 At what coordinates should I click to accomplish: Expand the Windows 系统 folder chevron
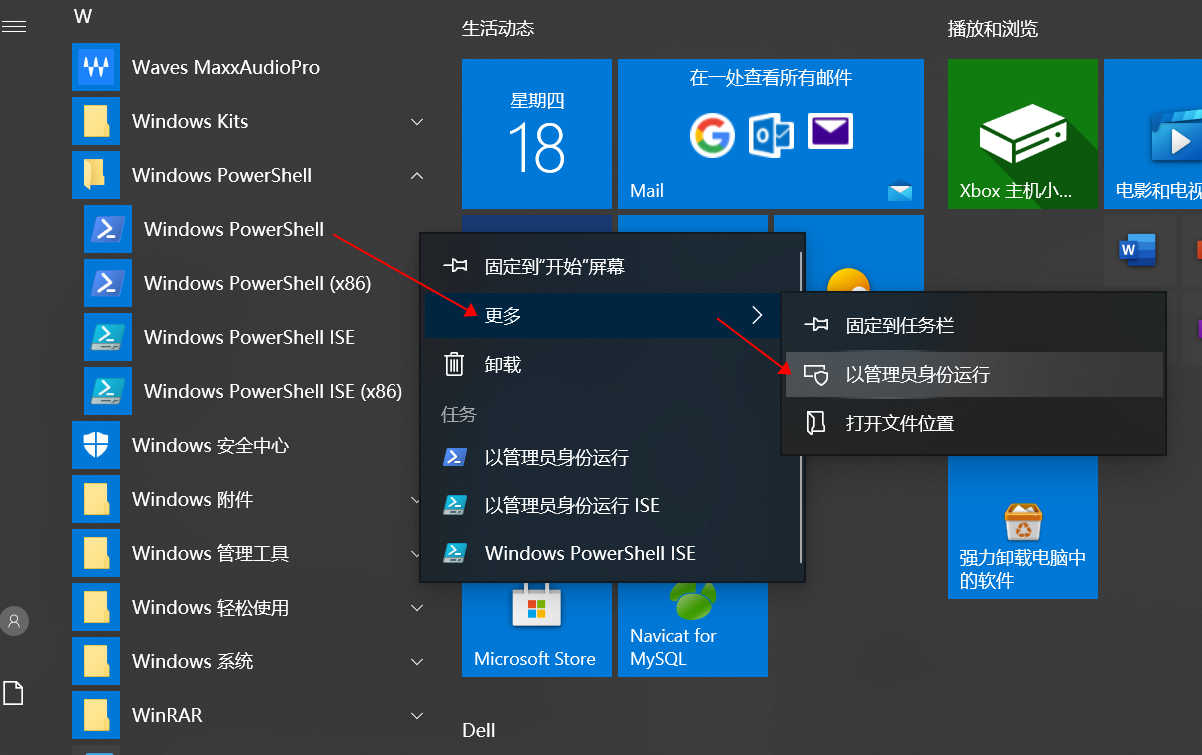coord(417,661)
